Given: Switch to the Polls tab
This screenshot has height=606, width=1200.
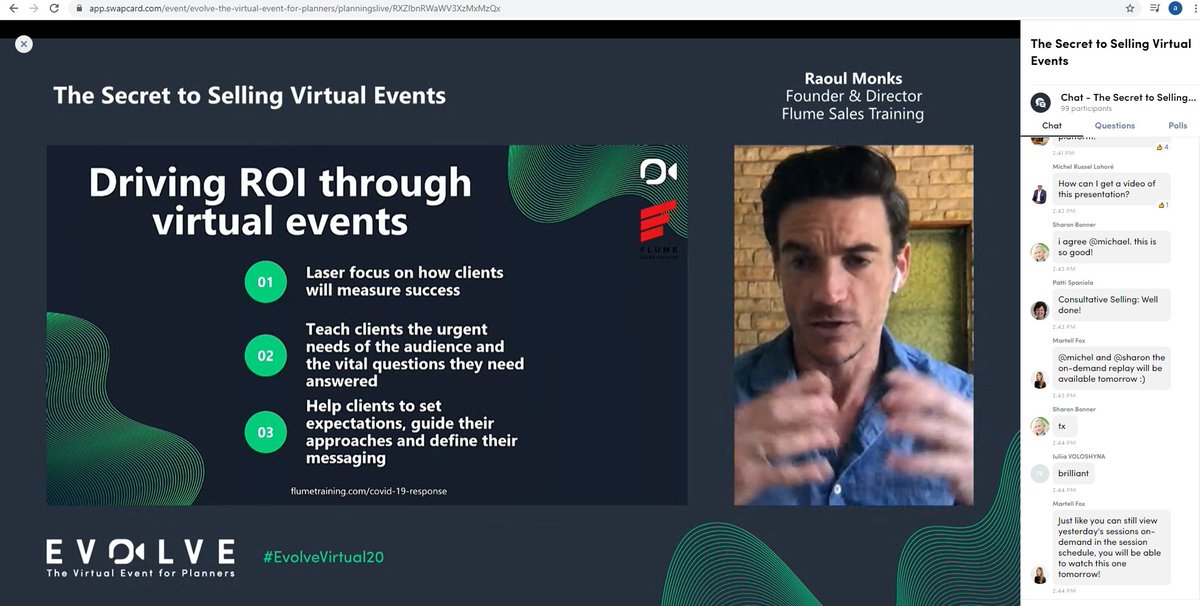Looking at the screenshot, I should tap(1178, 126).
